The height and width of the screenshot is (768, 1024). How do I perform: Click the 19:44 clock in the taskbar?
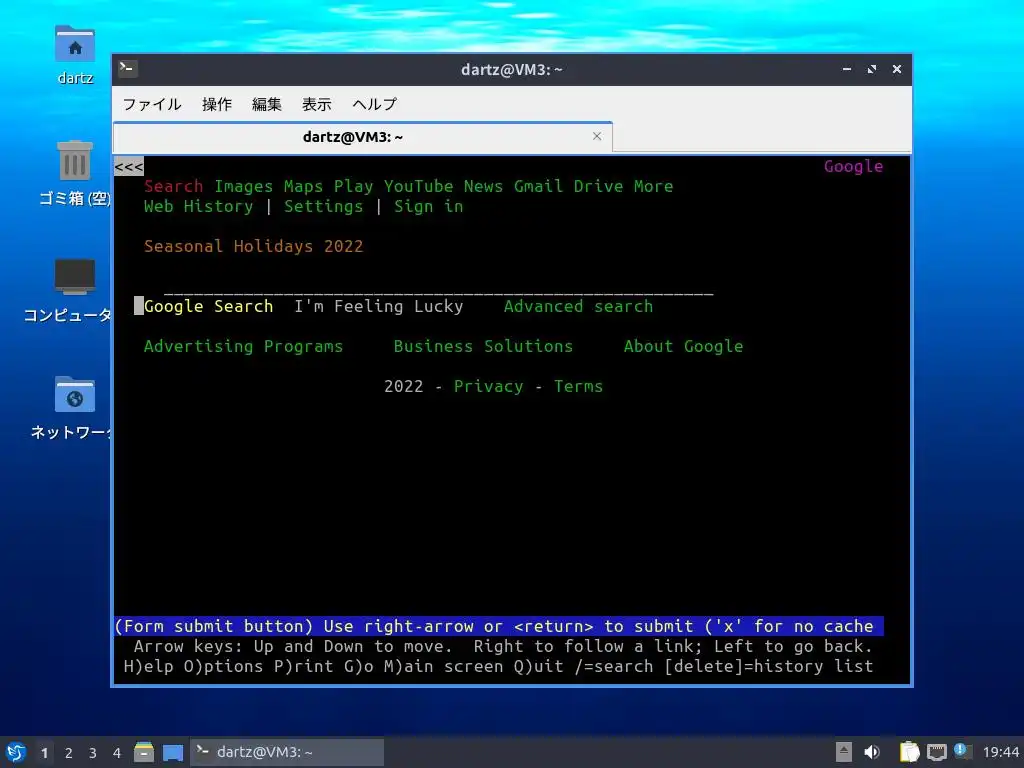coord(1000,752)
